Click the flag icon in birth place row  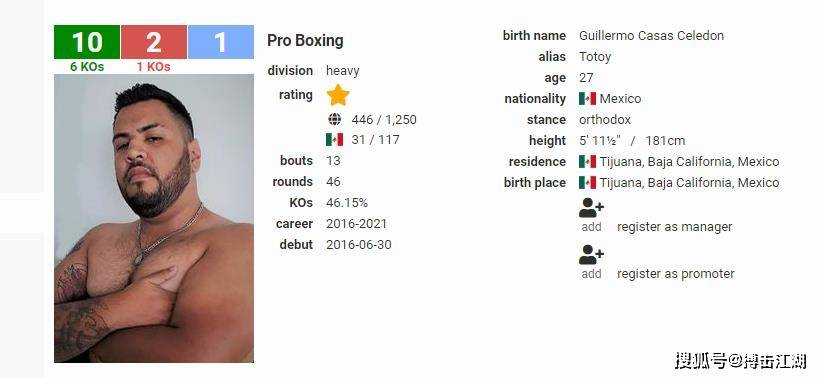587,183
